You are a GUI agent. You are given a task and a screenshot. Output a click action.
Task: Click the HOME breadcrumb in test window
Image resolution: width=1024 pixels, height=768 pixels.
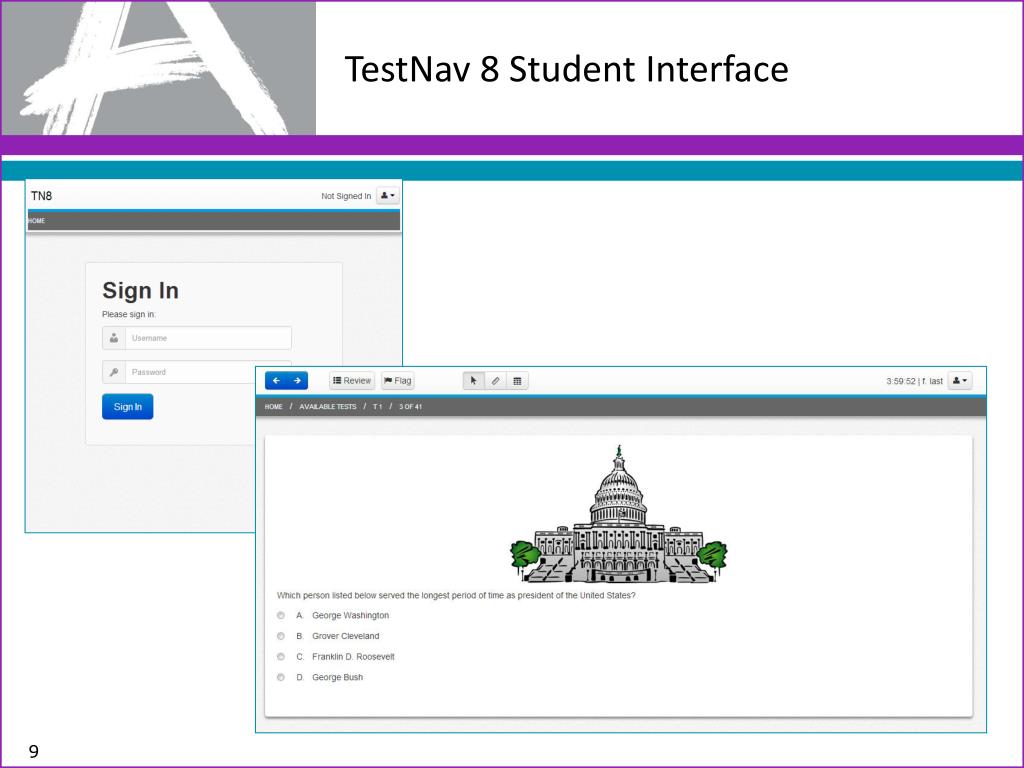274,407
